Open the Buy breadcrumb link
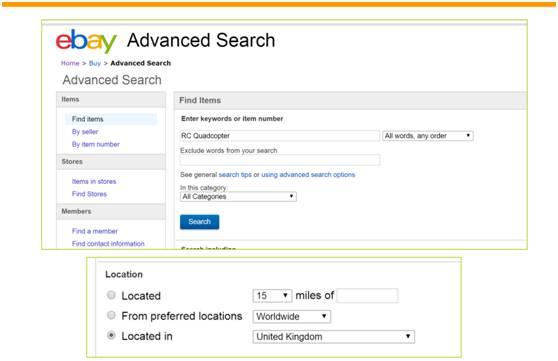Screen dimensions: 558x361 coord(95,63)
